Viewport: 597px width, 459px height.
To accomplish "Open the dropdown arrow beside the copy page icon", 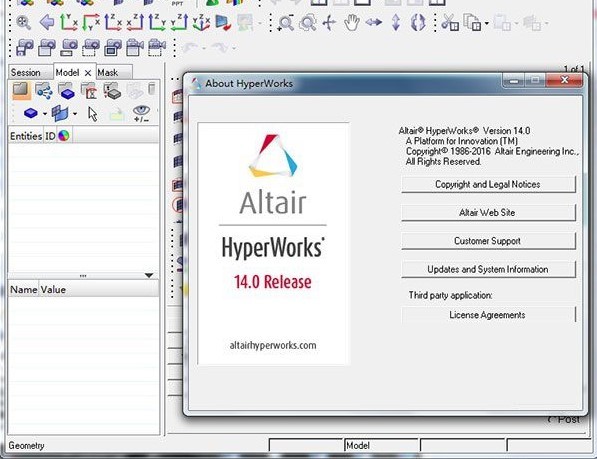I will click(487, 24).
